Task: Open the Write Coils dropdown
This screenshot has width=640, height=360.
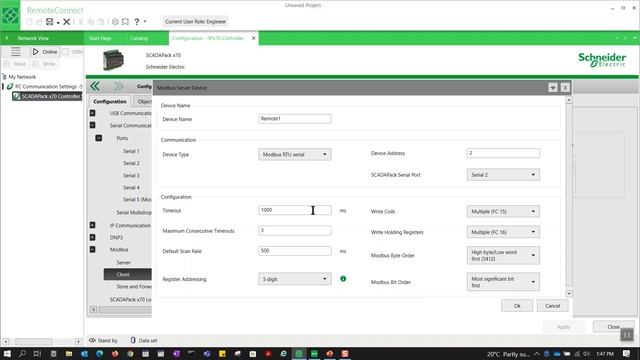Action: click(x=503, y=211)
